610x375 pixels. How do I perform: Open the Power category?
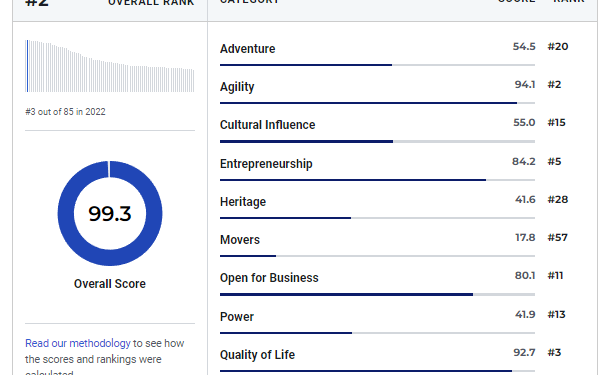(x=237, y=317)
